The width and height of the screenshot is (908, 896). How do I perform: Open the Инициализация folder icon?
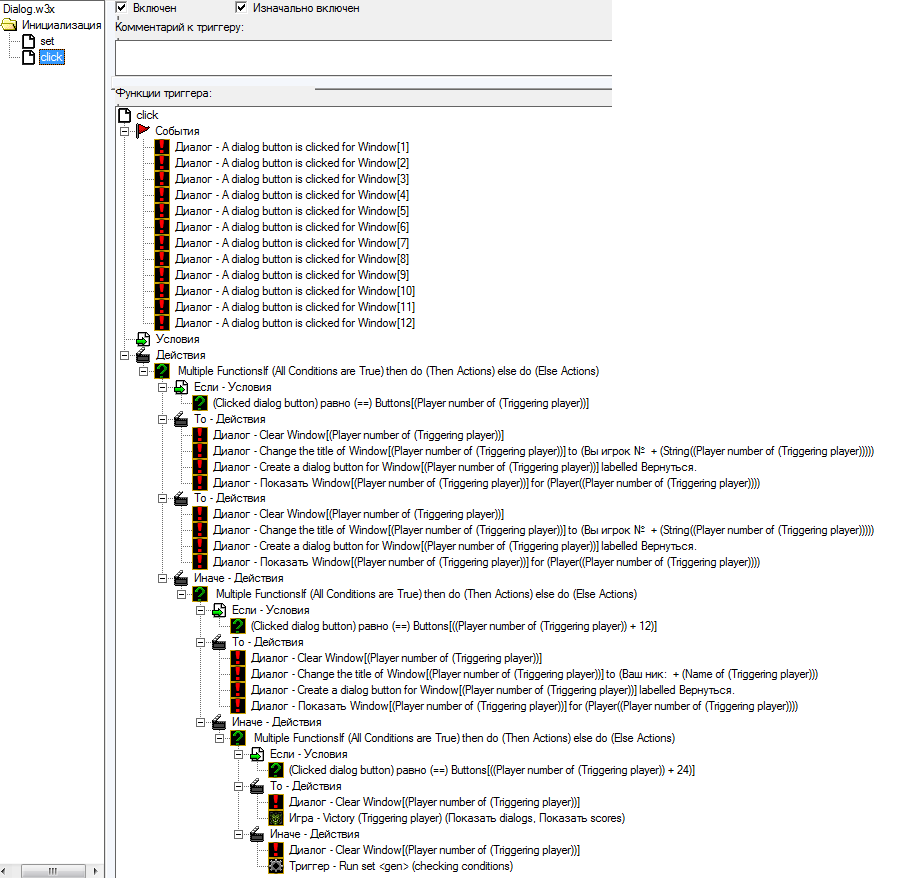pyautogui.click(x=9, y=25)
